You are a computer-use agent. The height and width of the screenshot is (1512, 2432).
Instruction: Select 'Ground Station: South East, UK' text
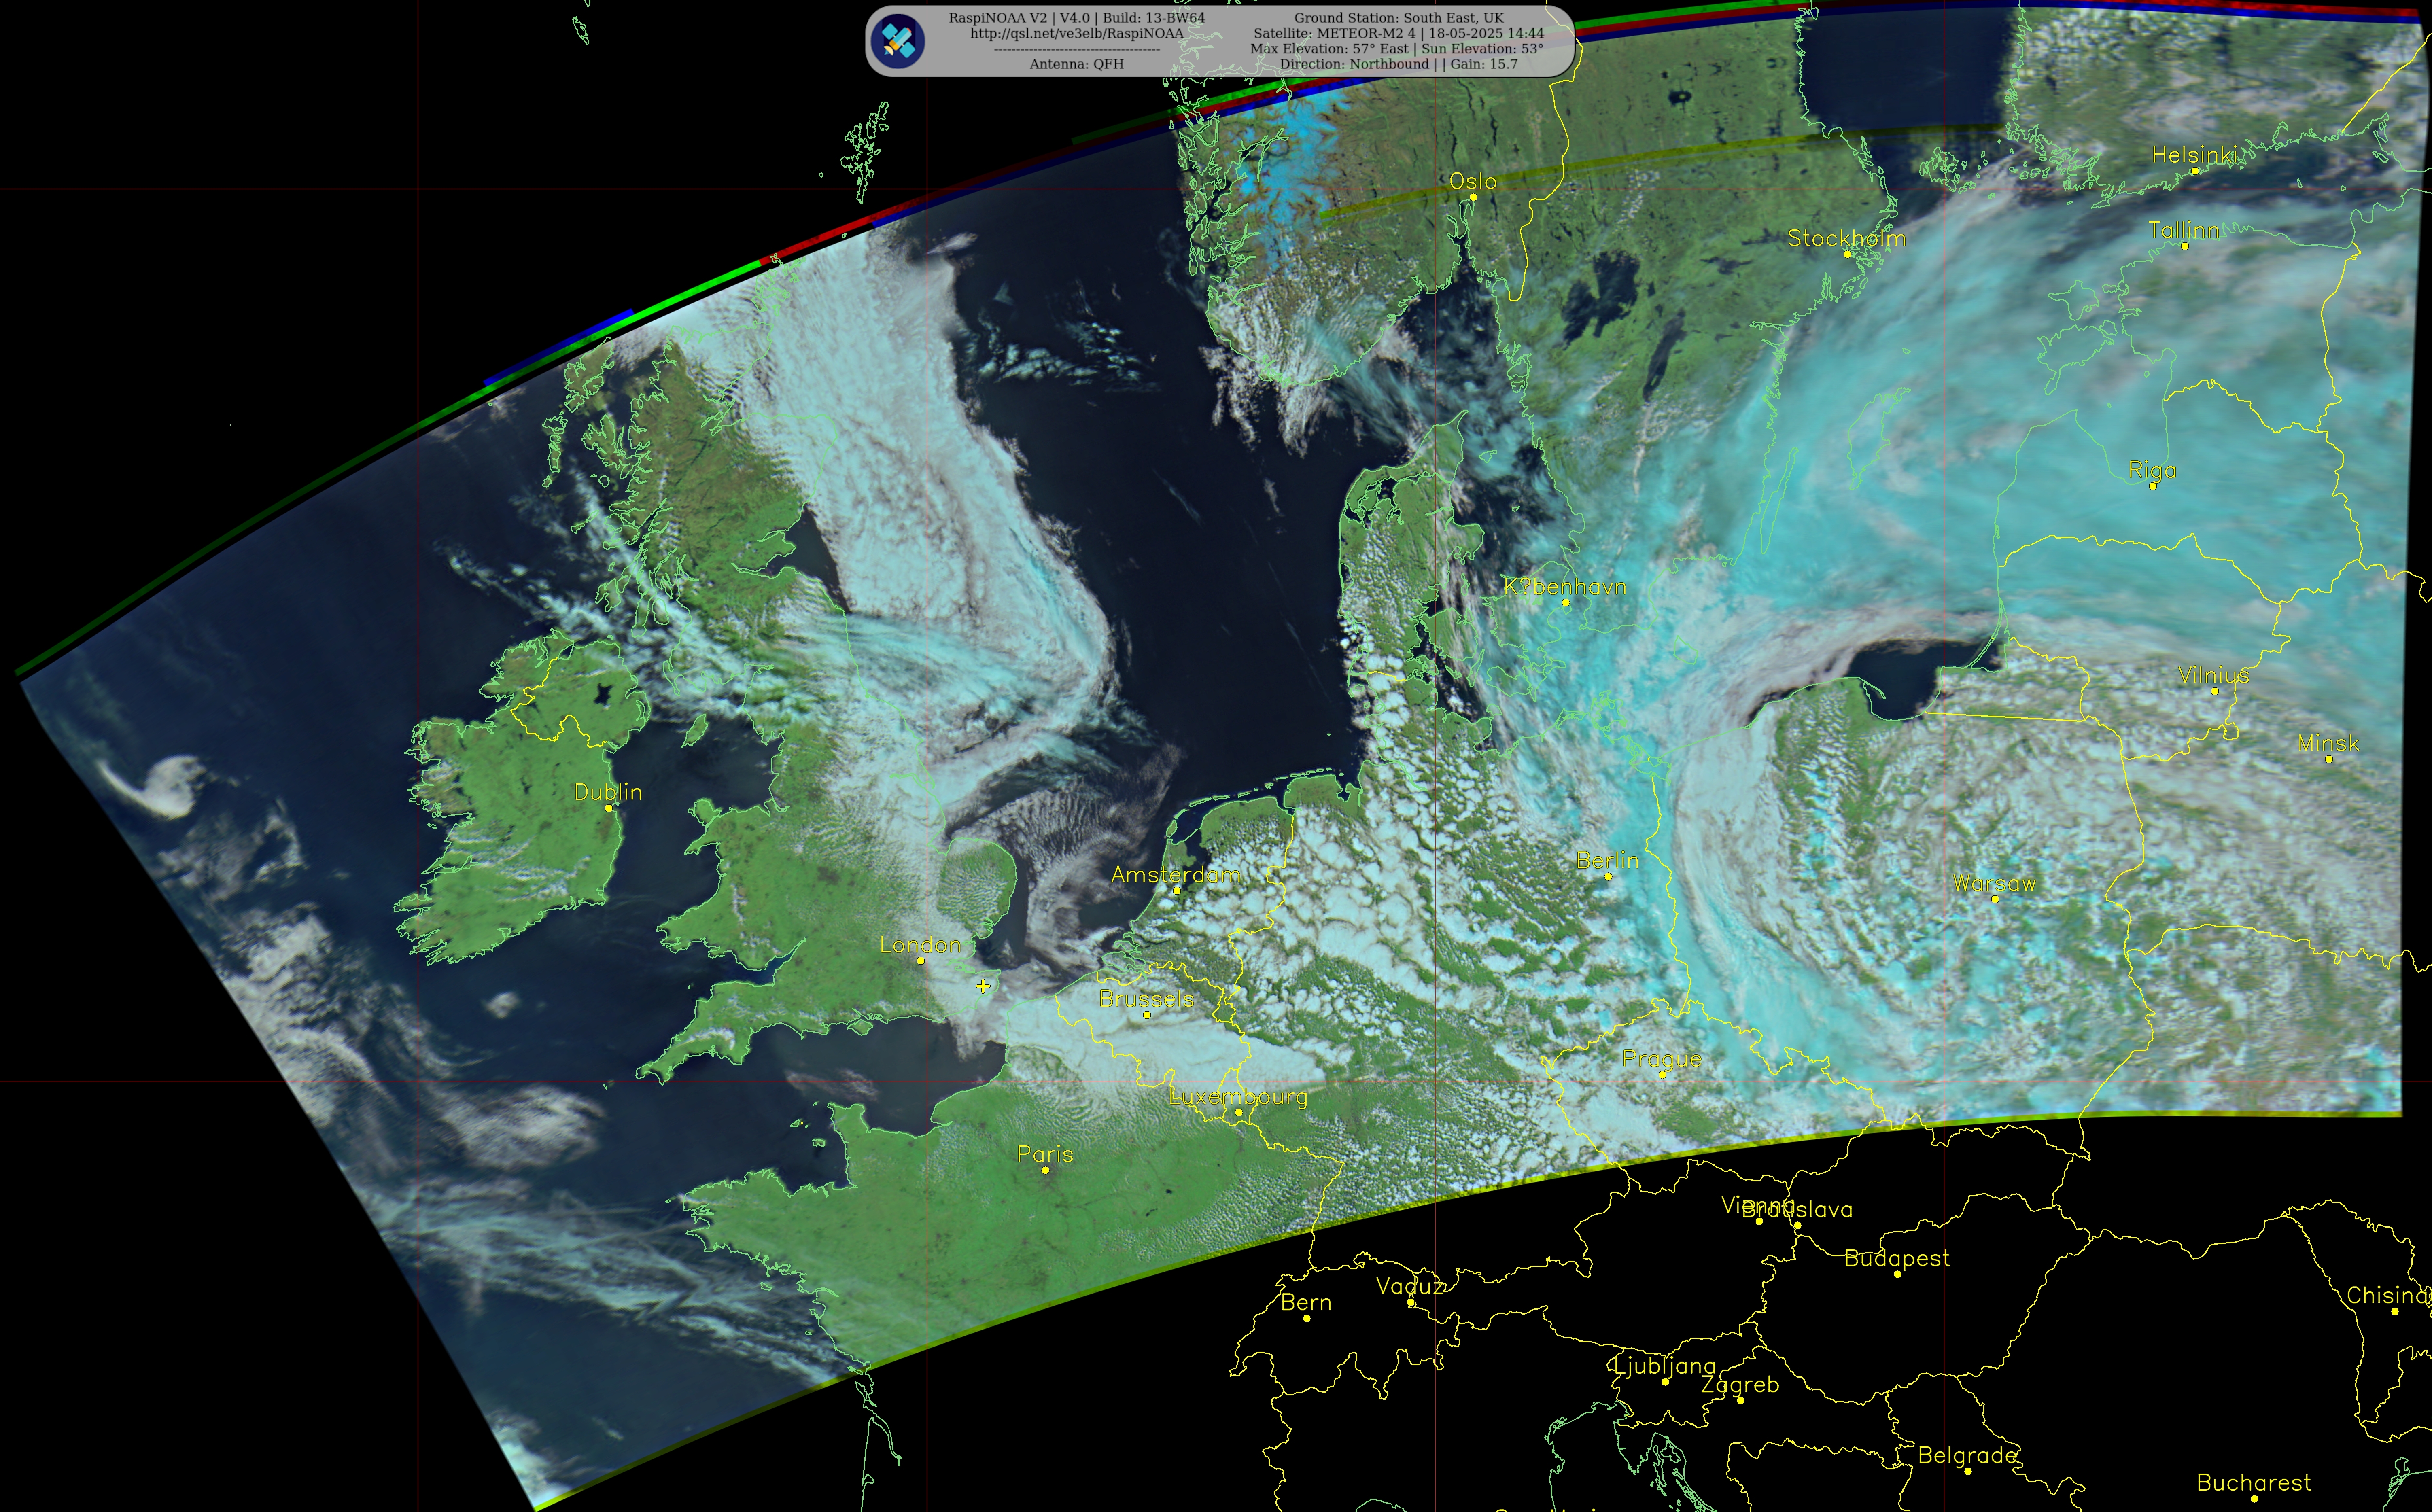tap(1399, 18)
